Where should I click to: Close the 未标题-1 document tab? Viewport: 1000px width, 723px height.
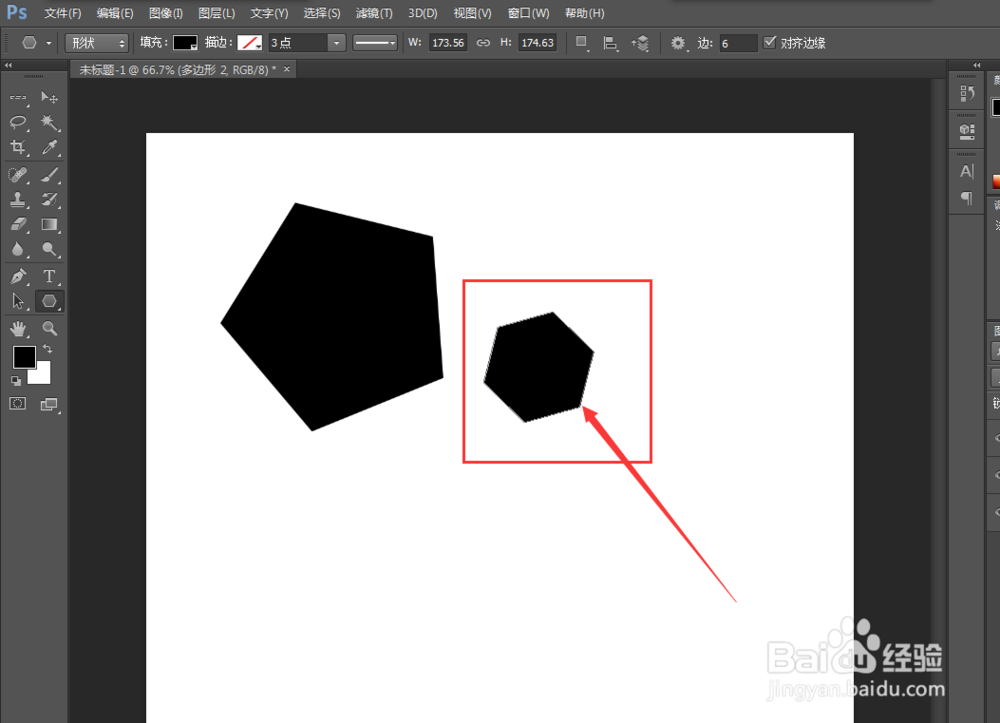287,69
